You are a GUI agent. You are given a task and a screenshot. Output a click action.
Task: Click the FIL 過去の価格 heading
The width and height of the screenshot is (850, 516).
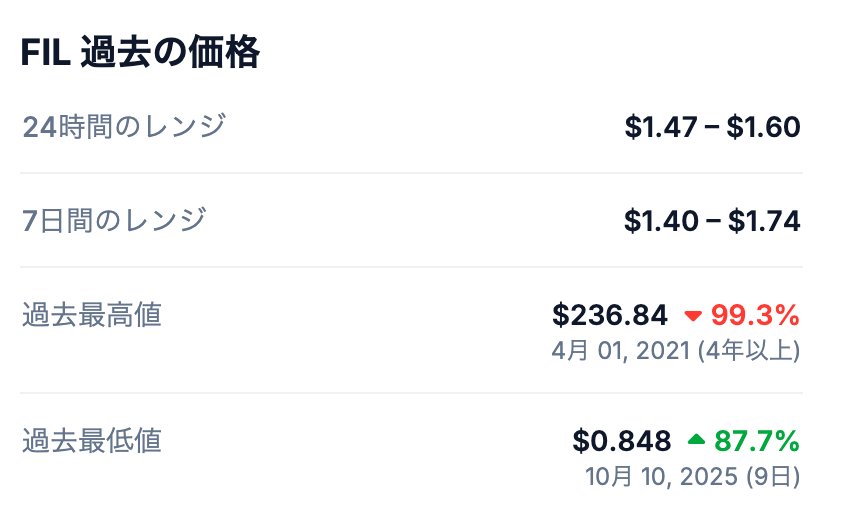[x=140, y=53]
